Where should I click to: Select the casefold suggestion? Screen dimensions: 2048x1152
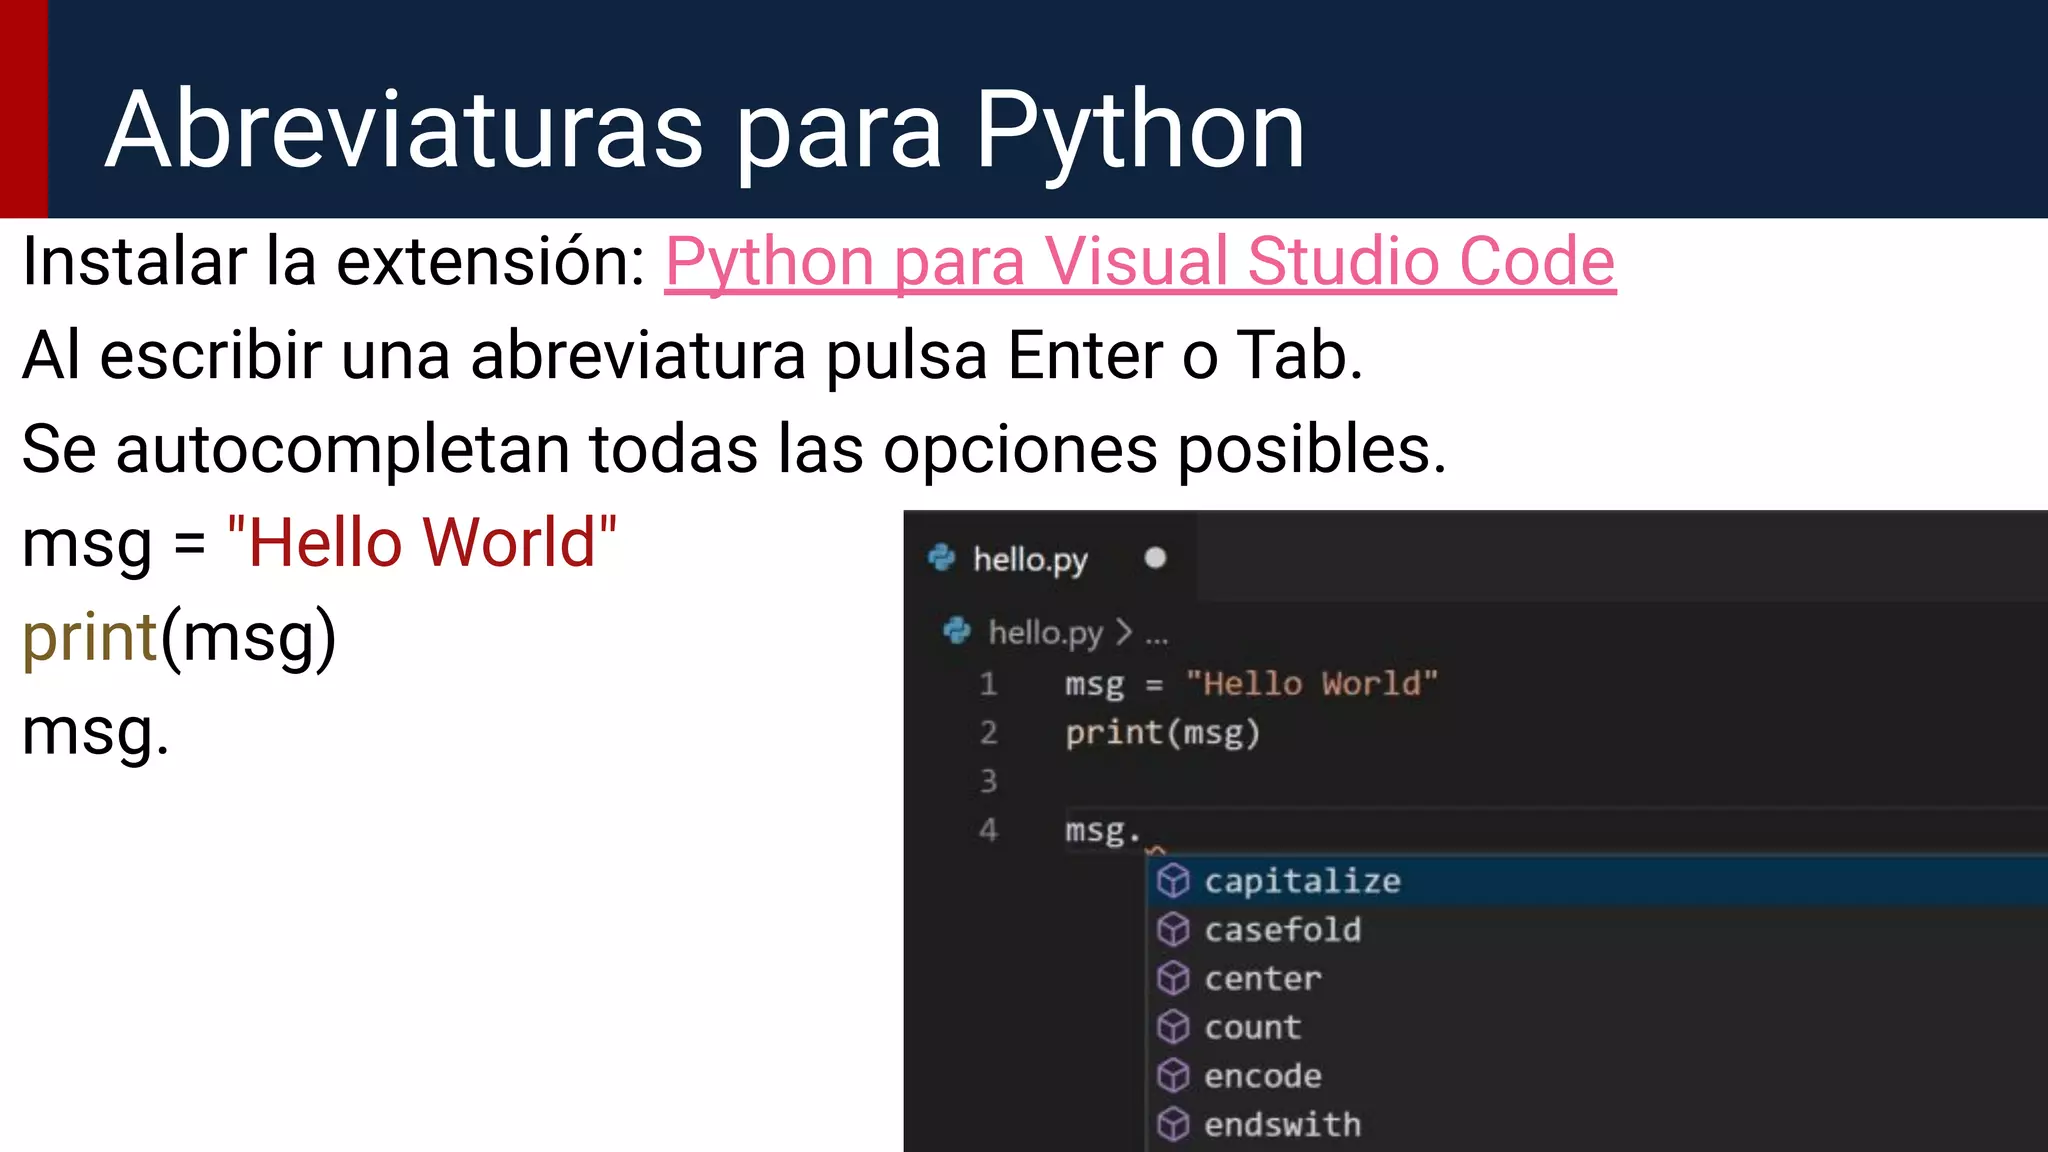pyautogui.click(x=1597, y=930)
